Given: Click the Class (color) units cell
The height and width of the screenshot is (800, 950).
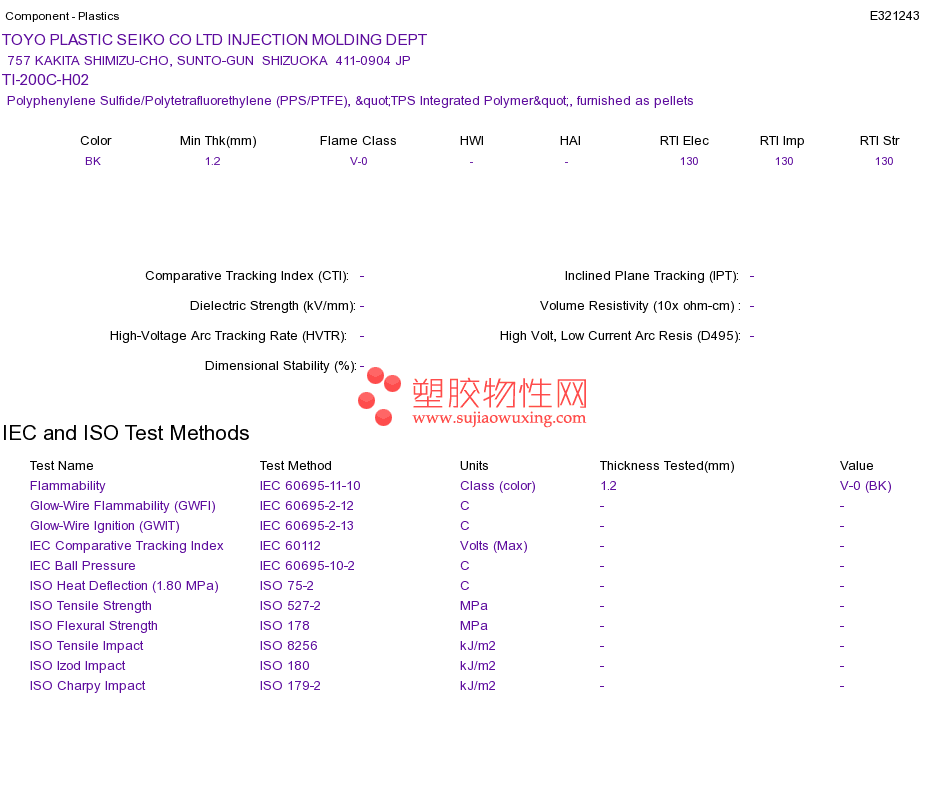Looking at the screenshot, I should point(498,485).
